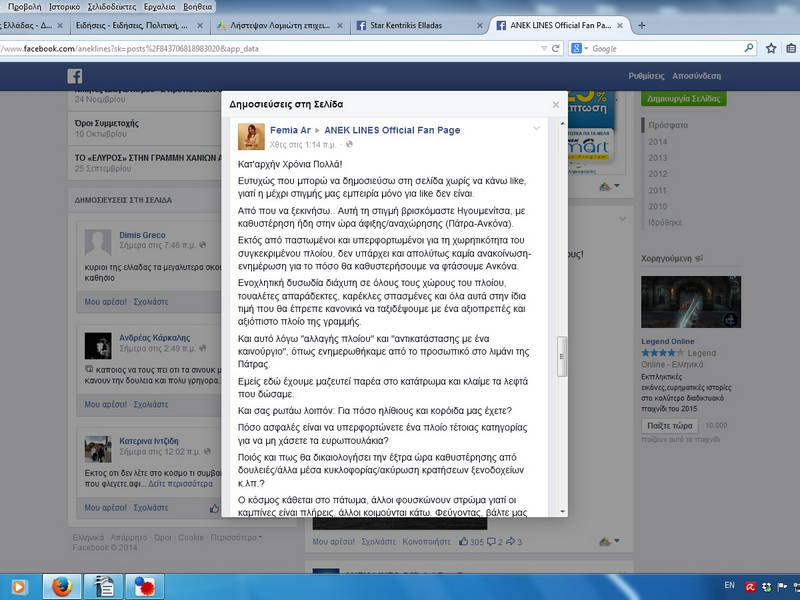Click the search magnifier in the Google box

[x=748, y=48]
